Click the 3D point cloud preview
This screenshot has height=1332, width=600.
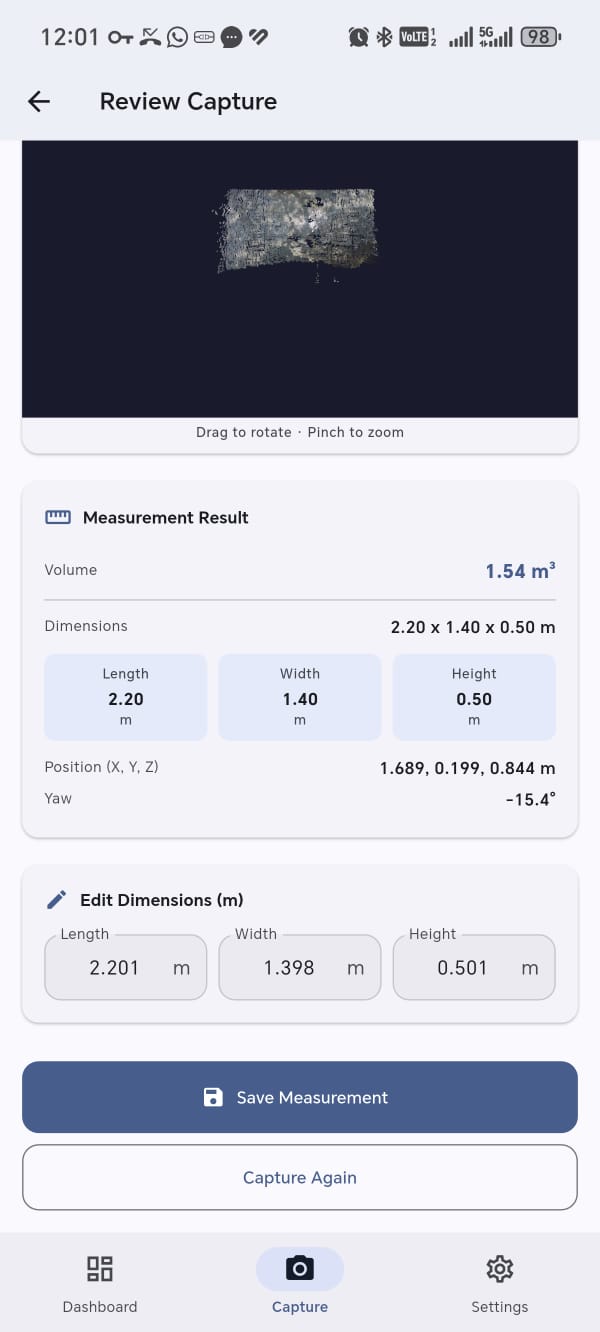click(x=300, y=279)
